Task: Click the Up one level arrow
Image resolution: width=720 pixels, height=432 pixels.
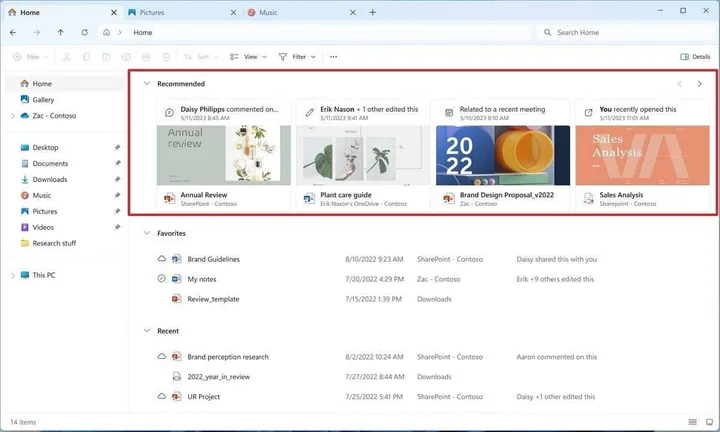Action: (61, 32)
